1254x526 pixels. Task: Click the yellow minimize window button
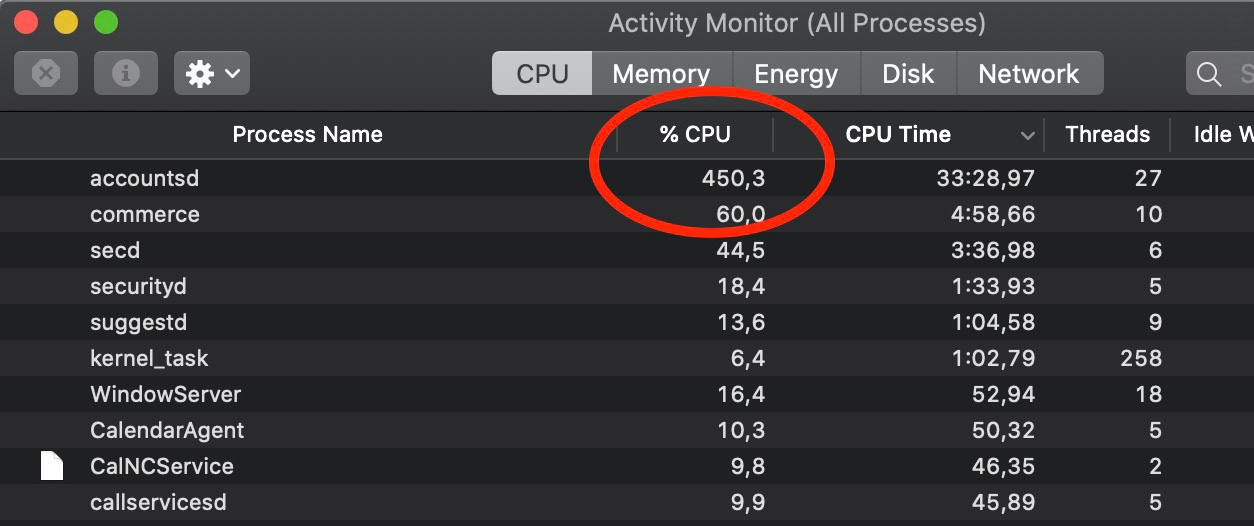[66, 22]
